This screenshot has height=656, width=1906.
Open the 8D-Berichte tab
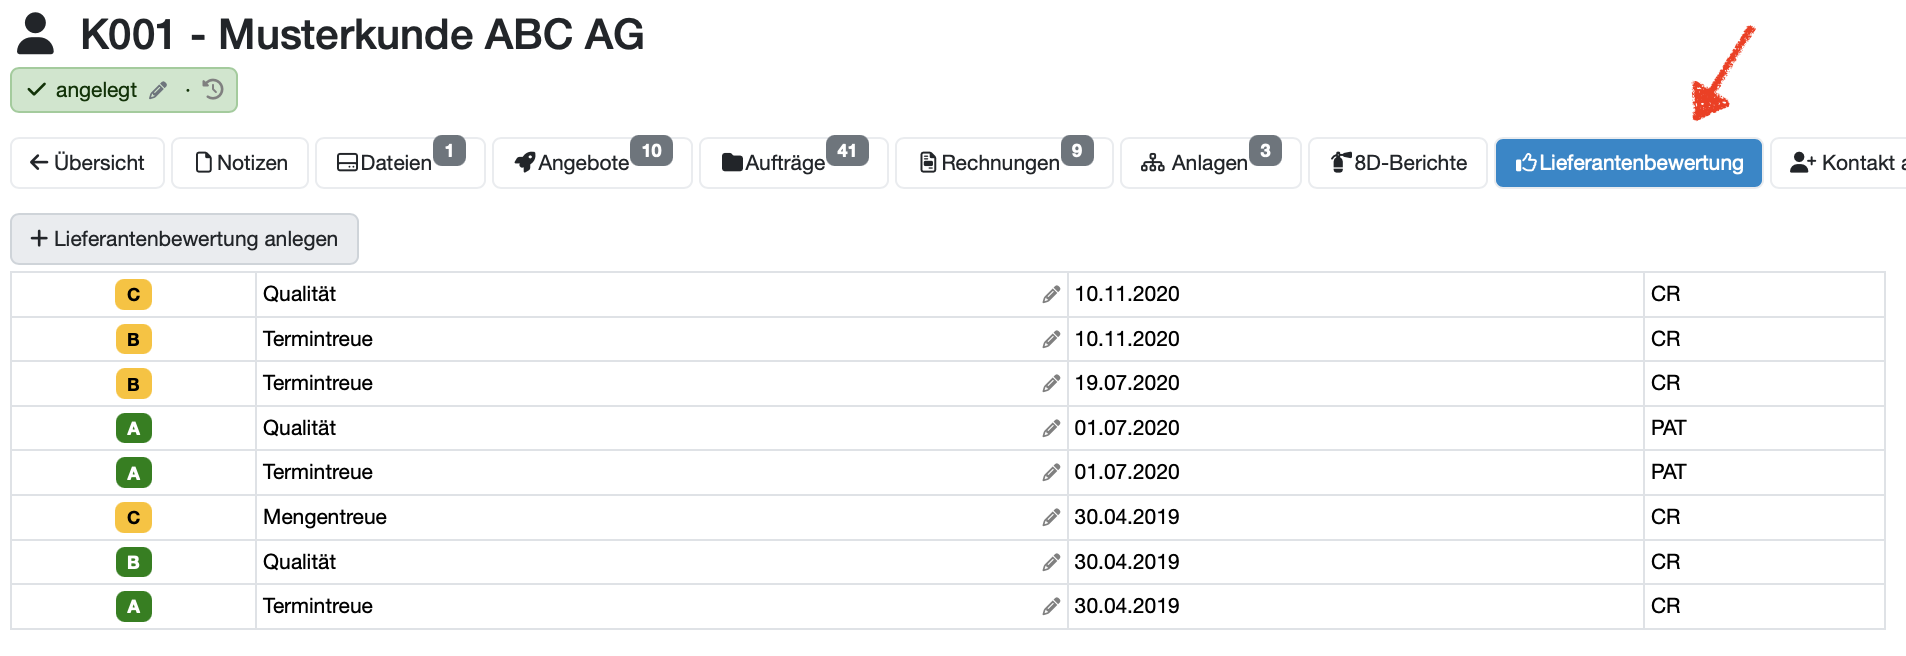[1398, 163]
